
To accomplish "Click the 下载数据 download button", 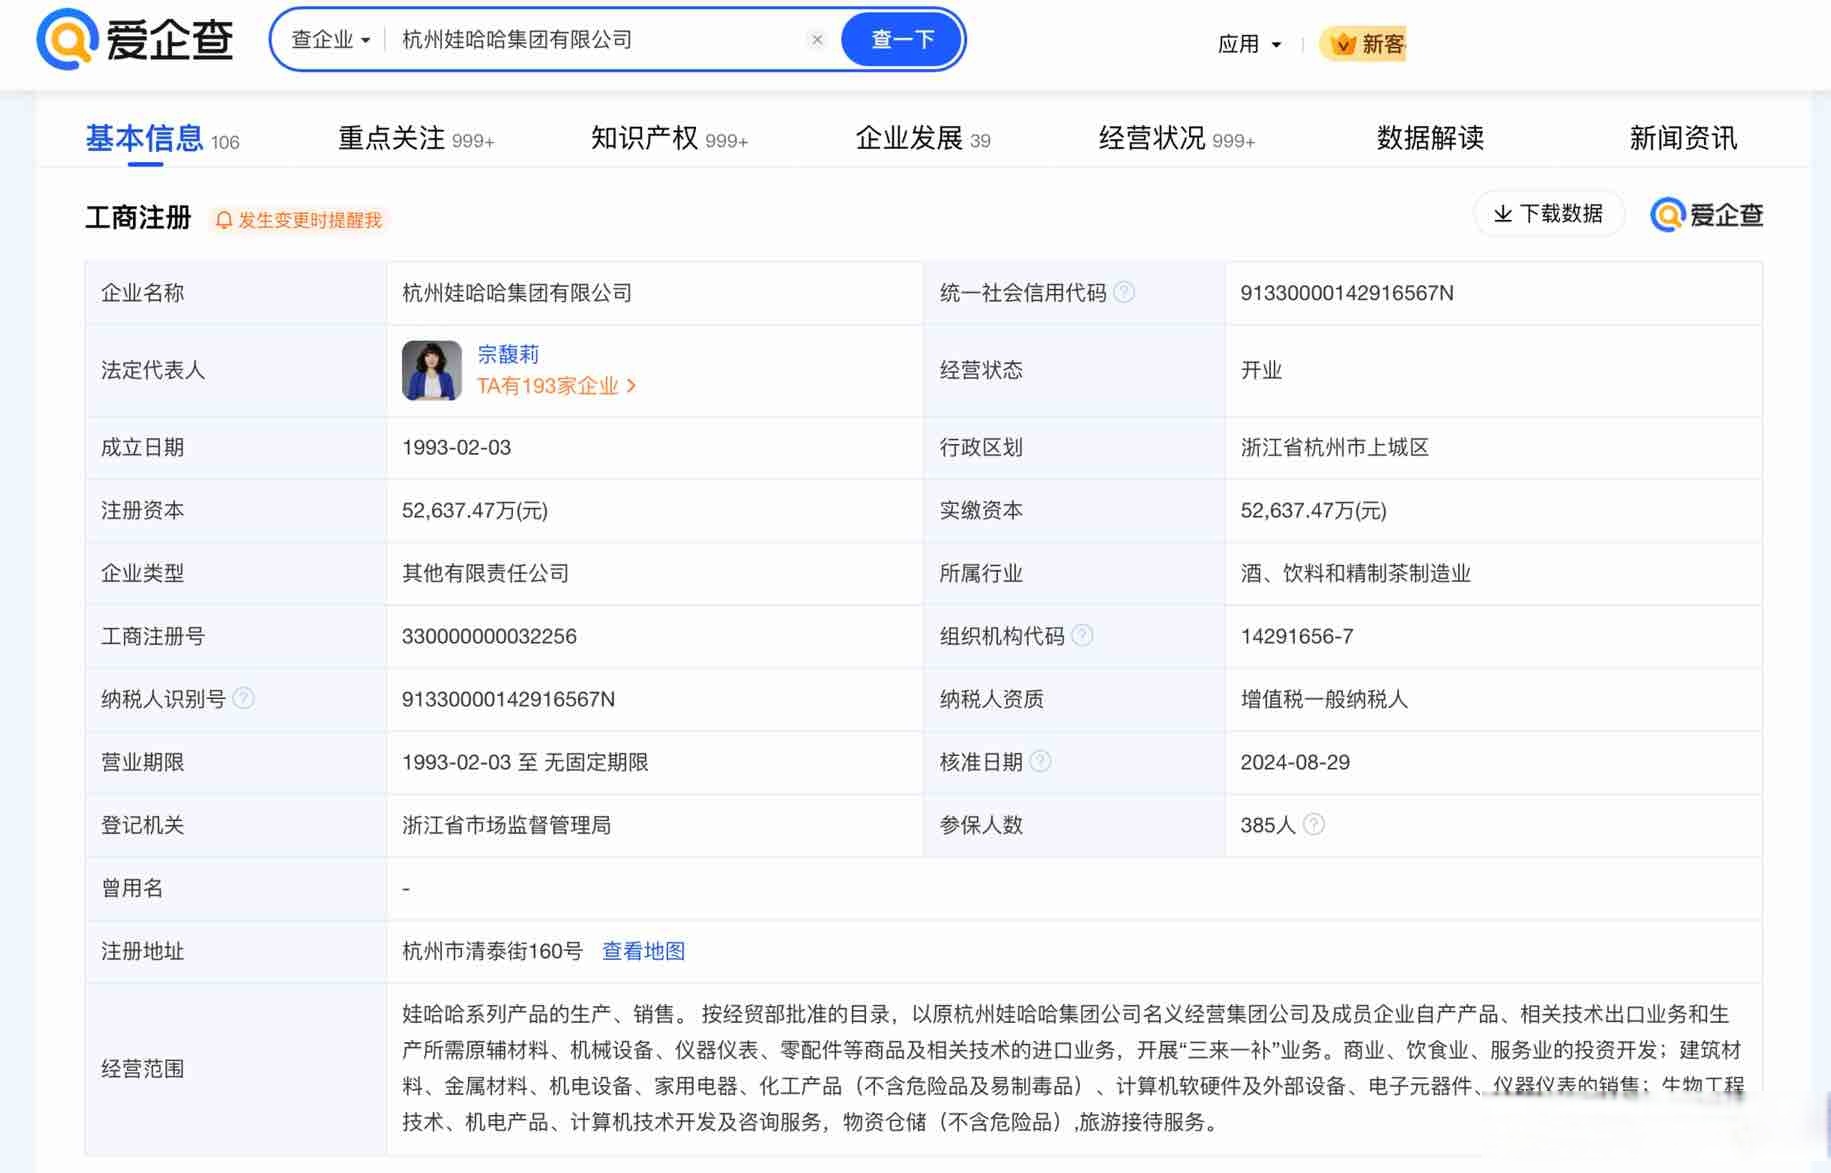I will pos(1548,214).
